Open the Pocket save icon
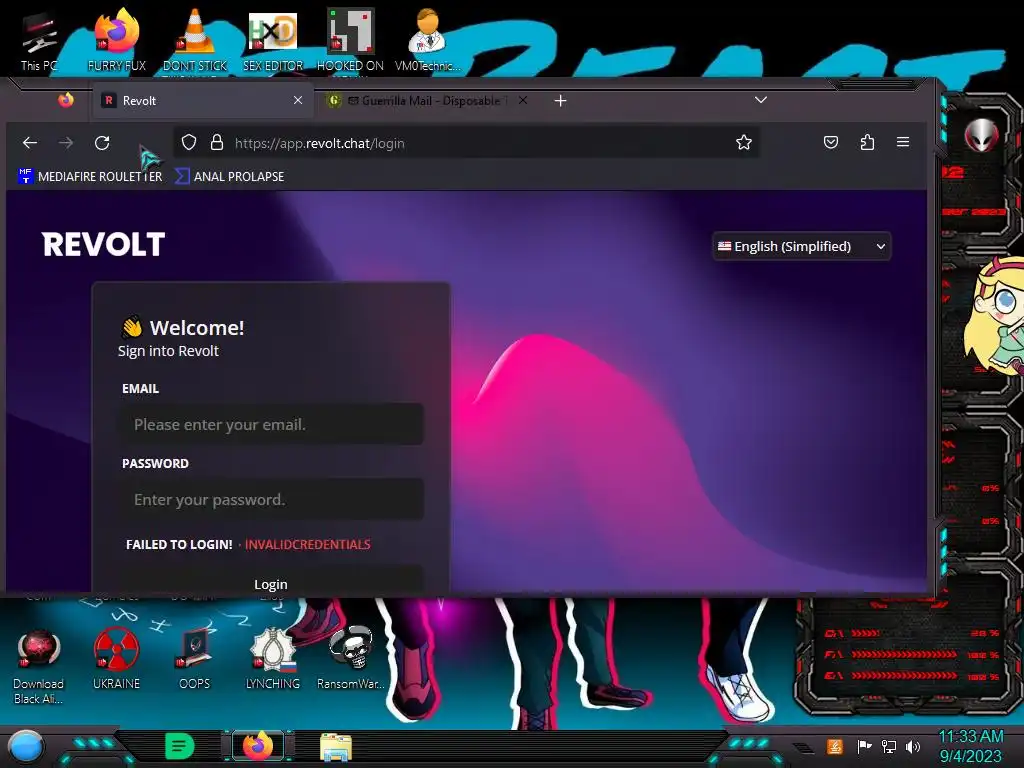The width and height of the screenshot is (1024, 768). (831, 142)
